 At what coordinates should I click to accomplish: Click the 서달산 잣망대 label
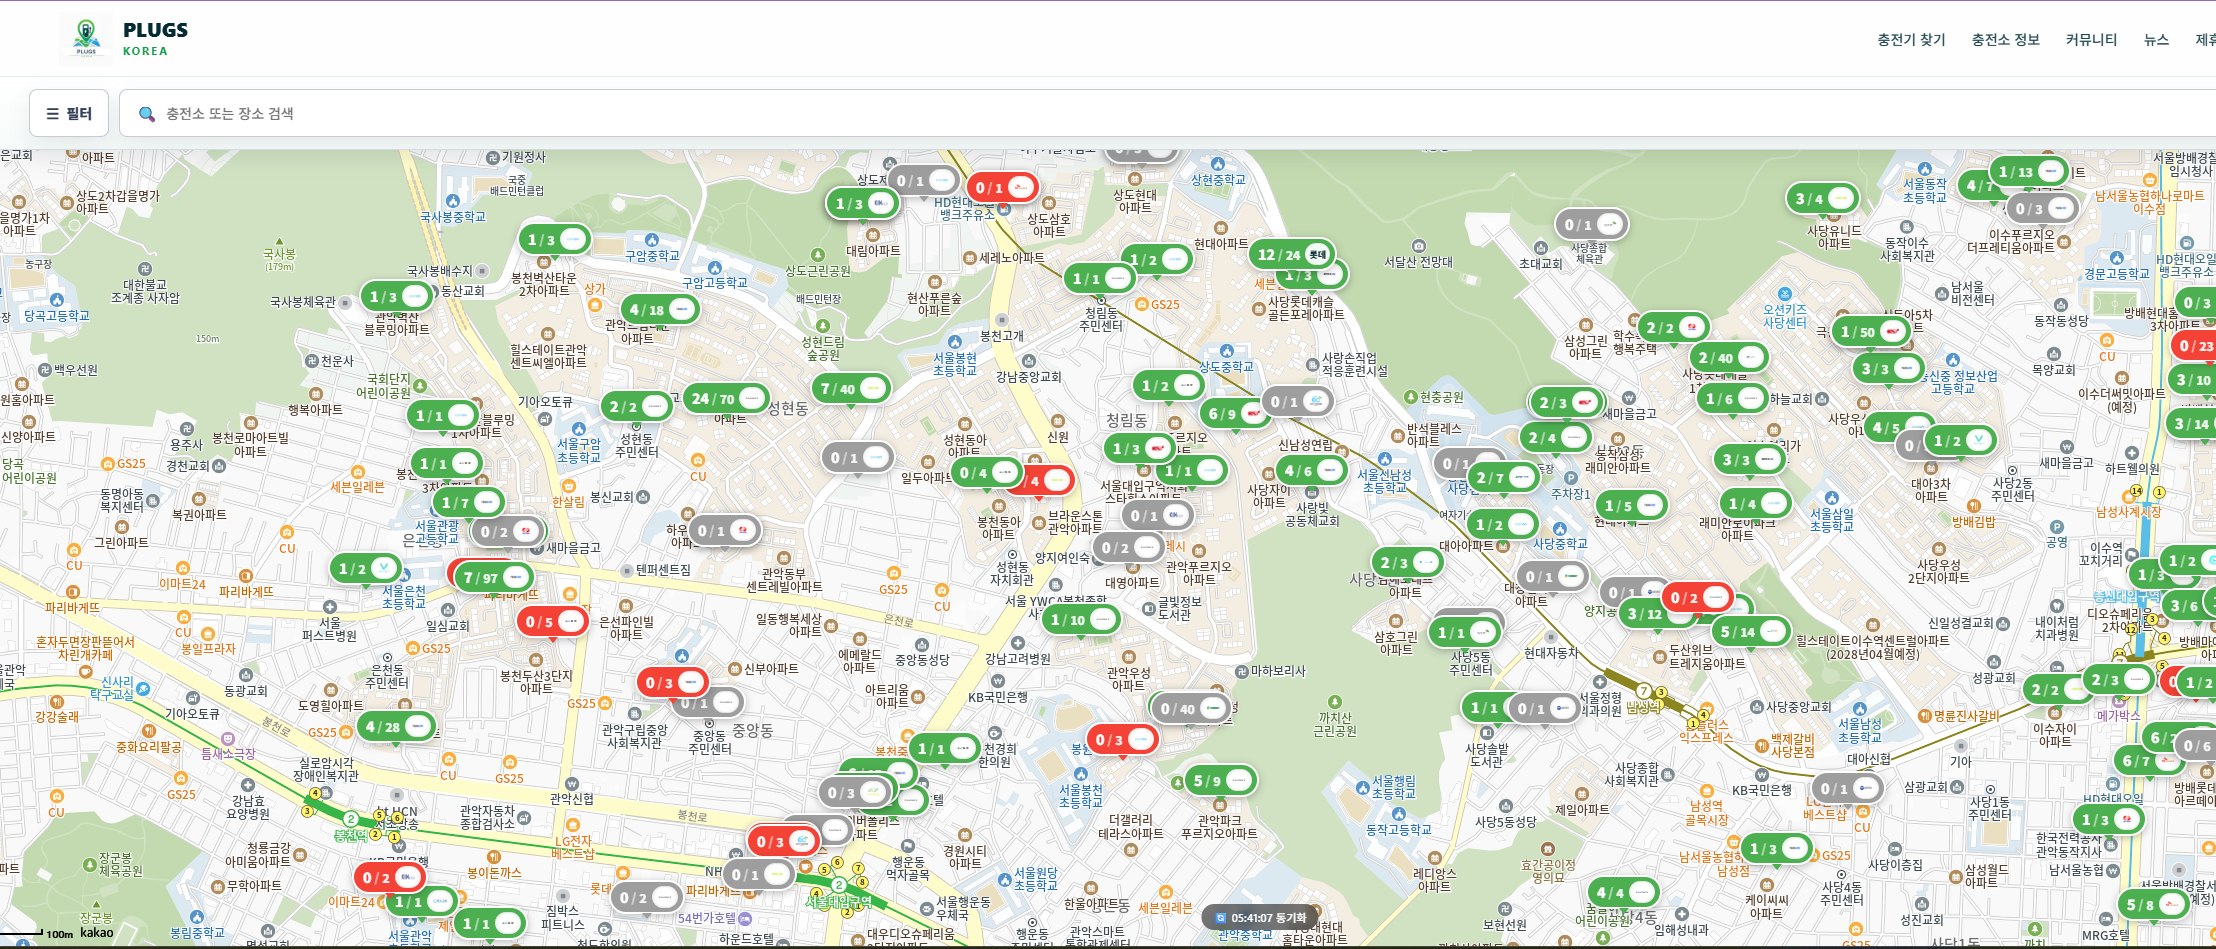[1418, 261]
